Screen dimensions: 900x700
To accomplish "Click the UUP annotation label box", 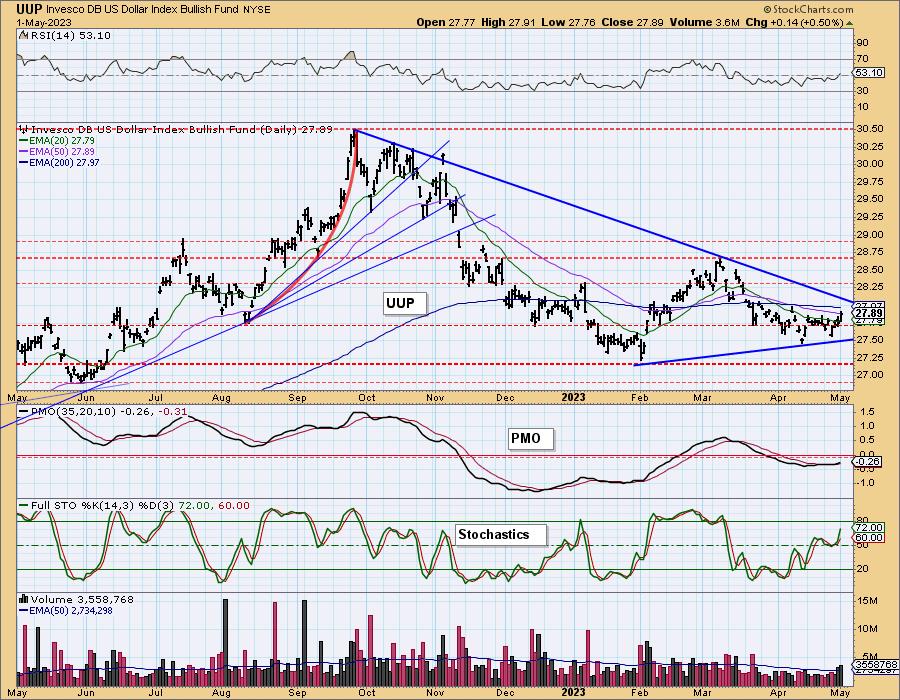I will tap(405, 303).
